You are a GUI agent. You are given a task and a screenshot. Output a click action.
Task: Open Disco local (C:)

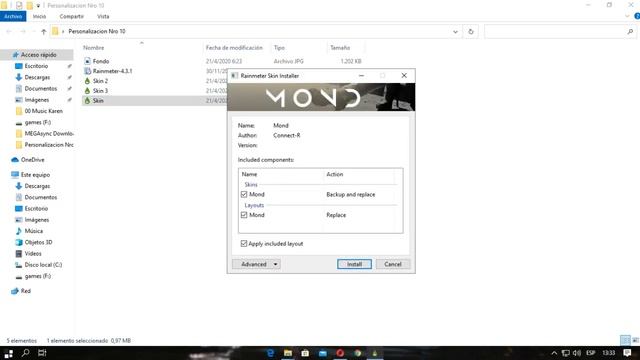43,265
